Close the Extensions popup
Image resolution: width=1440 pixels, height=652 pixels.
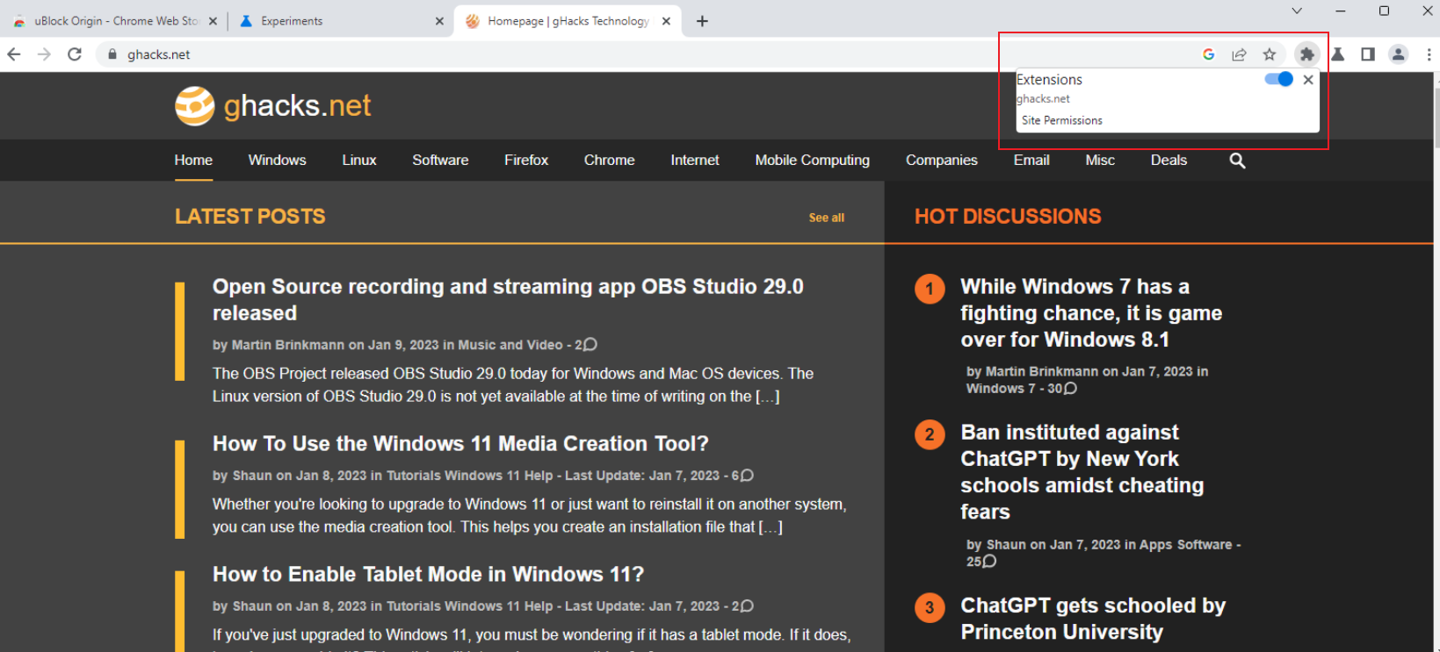tap(1308, 79)
